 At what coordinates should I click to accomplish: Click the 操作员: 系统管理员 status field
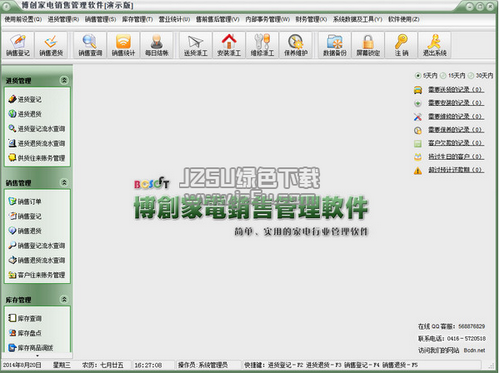tap(203, 365)
